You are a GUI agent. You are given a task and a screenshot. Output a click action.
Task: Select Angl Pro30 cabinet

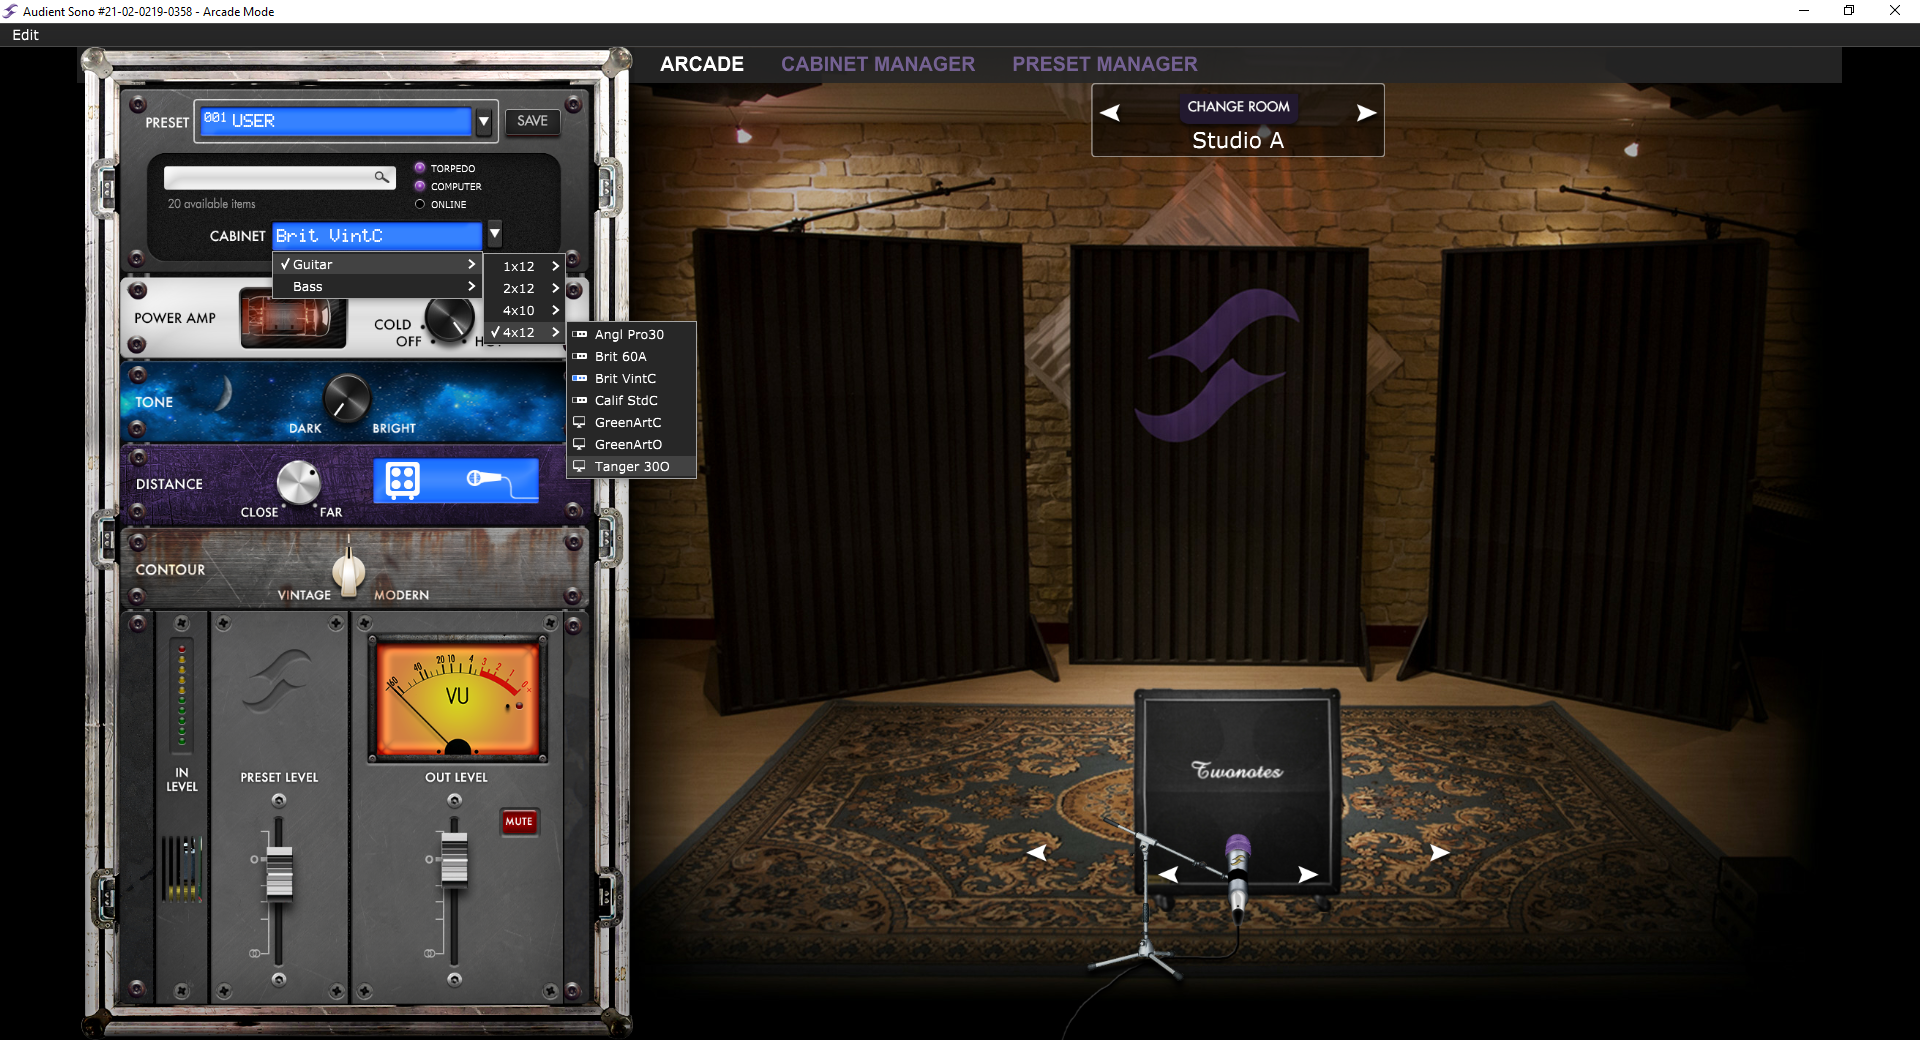pos(632,334)
